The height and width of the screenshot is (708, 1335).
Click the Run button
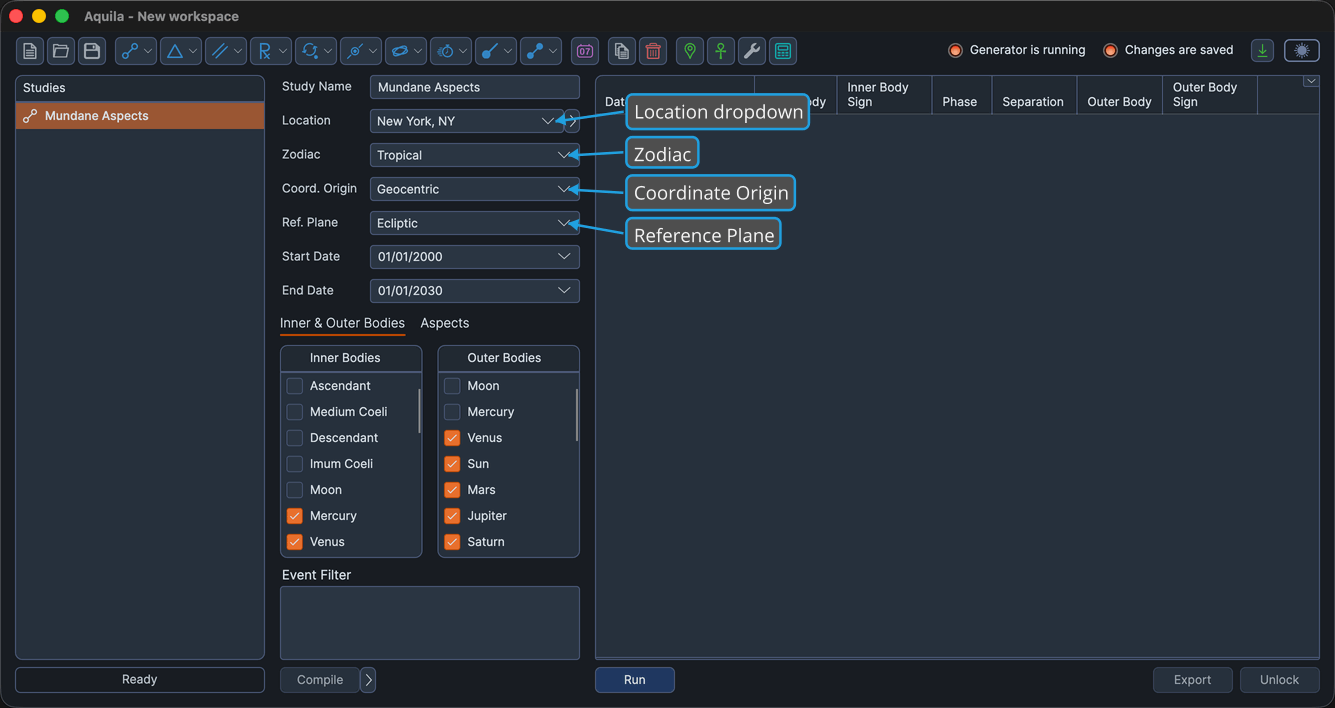tap(635, 680)
